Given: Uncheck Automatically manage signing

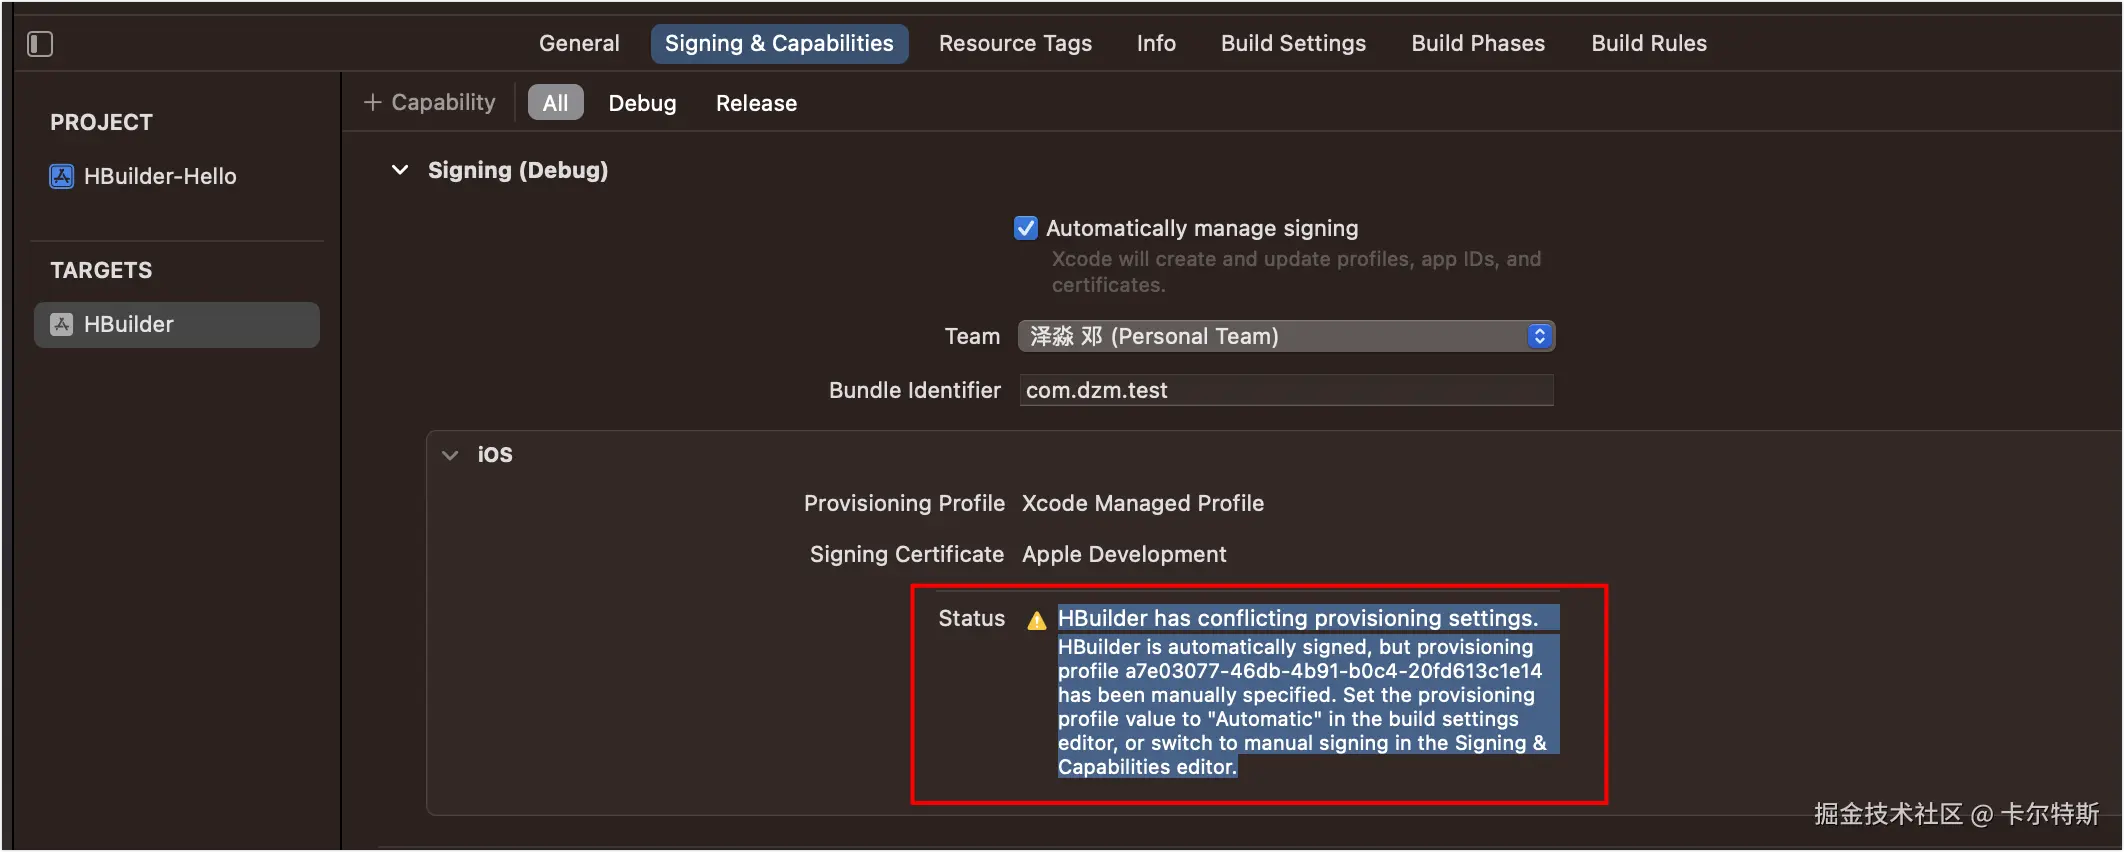Looking at the screenshot, I should tap(1026, 229).
